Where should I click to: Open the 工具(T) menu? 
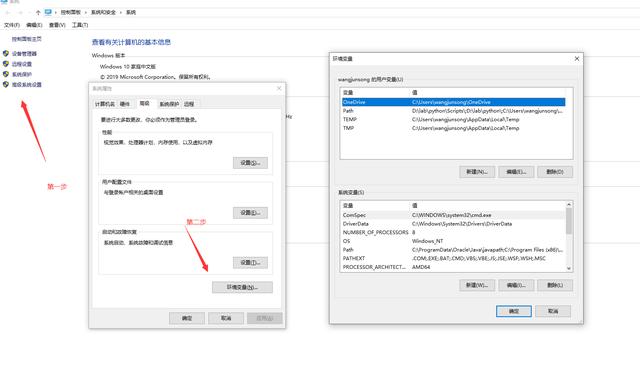pyautogui.click(x=80, y=25)
